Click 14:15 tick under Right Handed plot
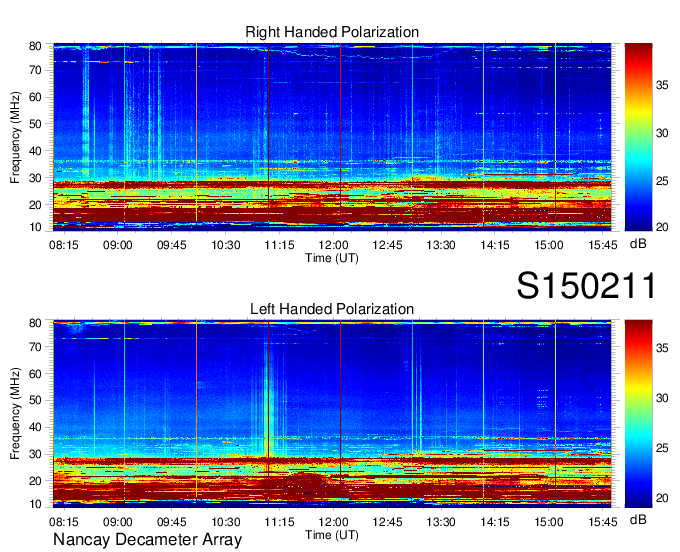This screenshot has height=552, width=680. 495,245
